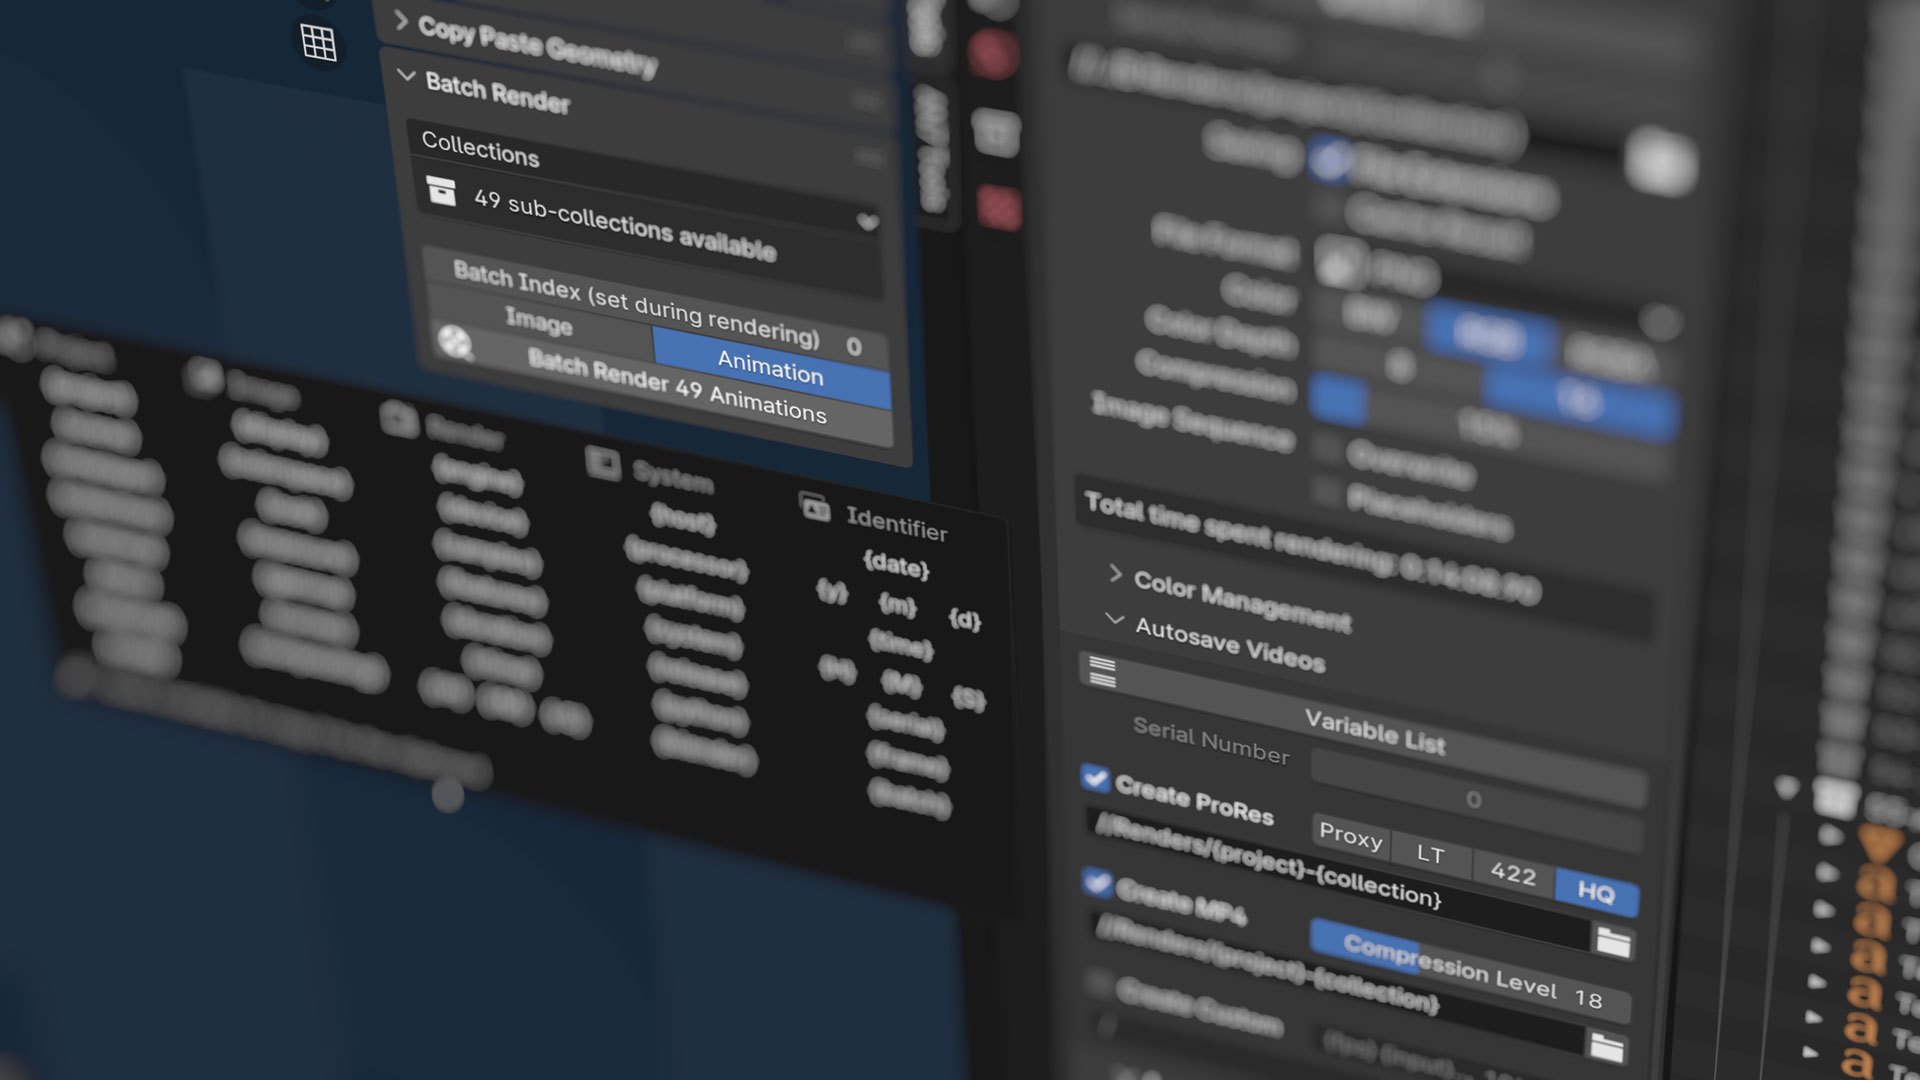The image size is (1920, 1080).
Task: Click the System column icon
Action: click(x=603, y=463)
